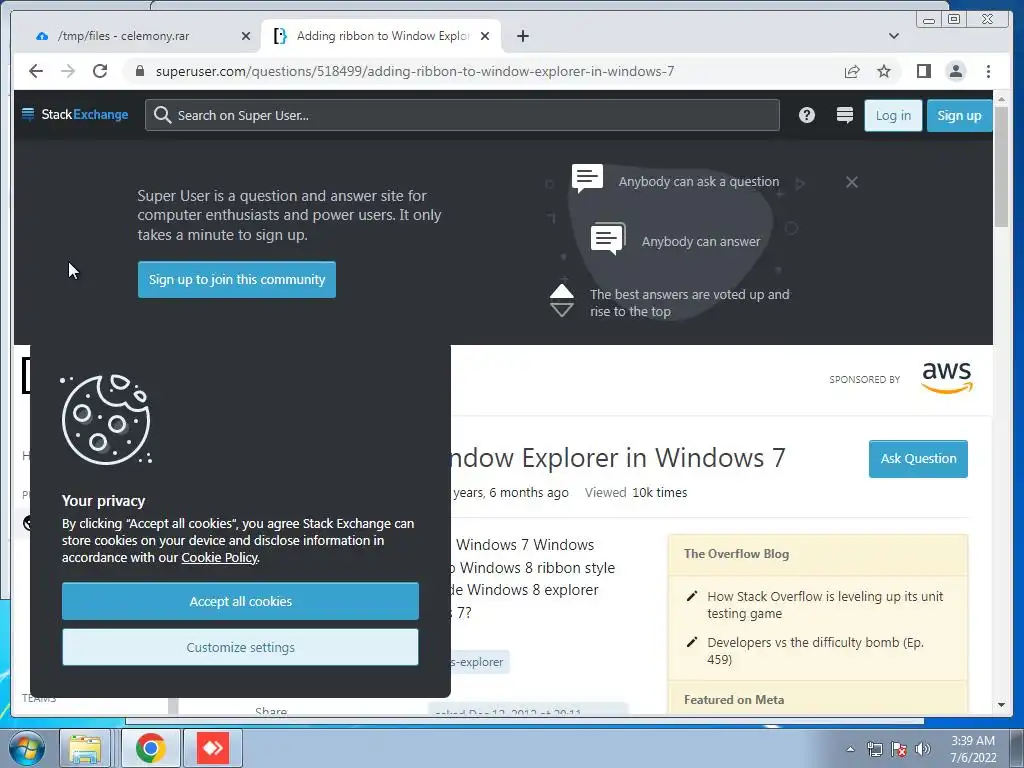Image resolution: width=1024 pixels, height=768 pixels.
Task: Focus the Search on Super User field
Action: click(x=462, y=115)
